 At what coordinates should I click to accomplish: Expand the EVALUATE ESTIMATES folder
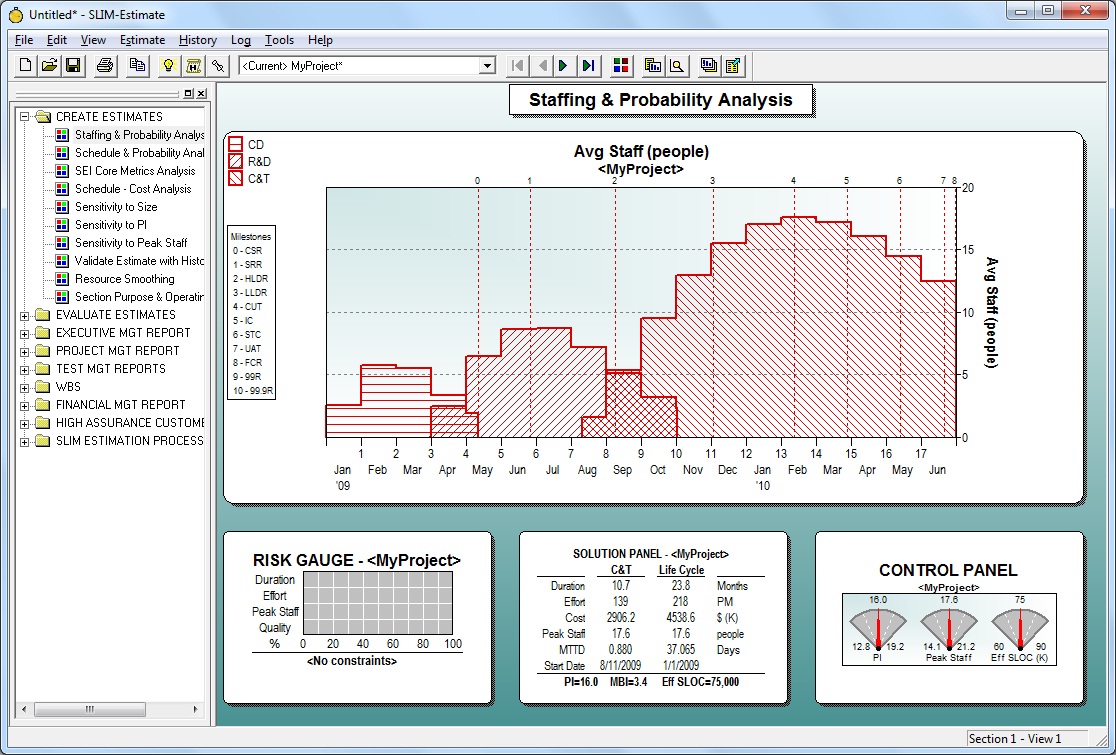[x=24, y=315]
